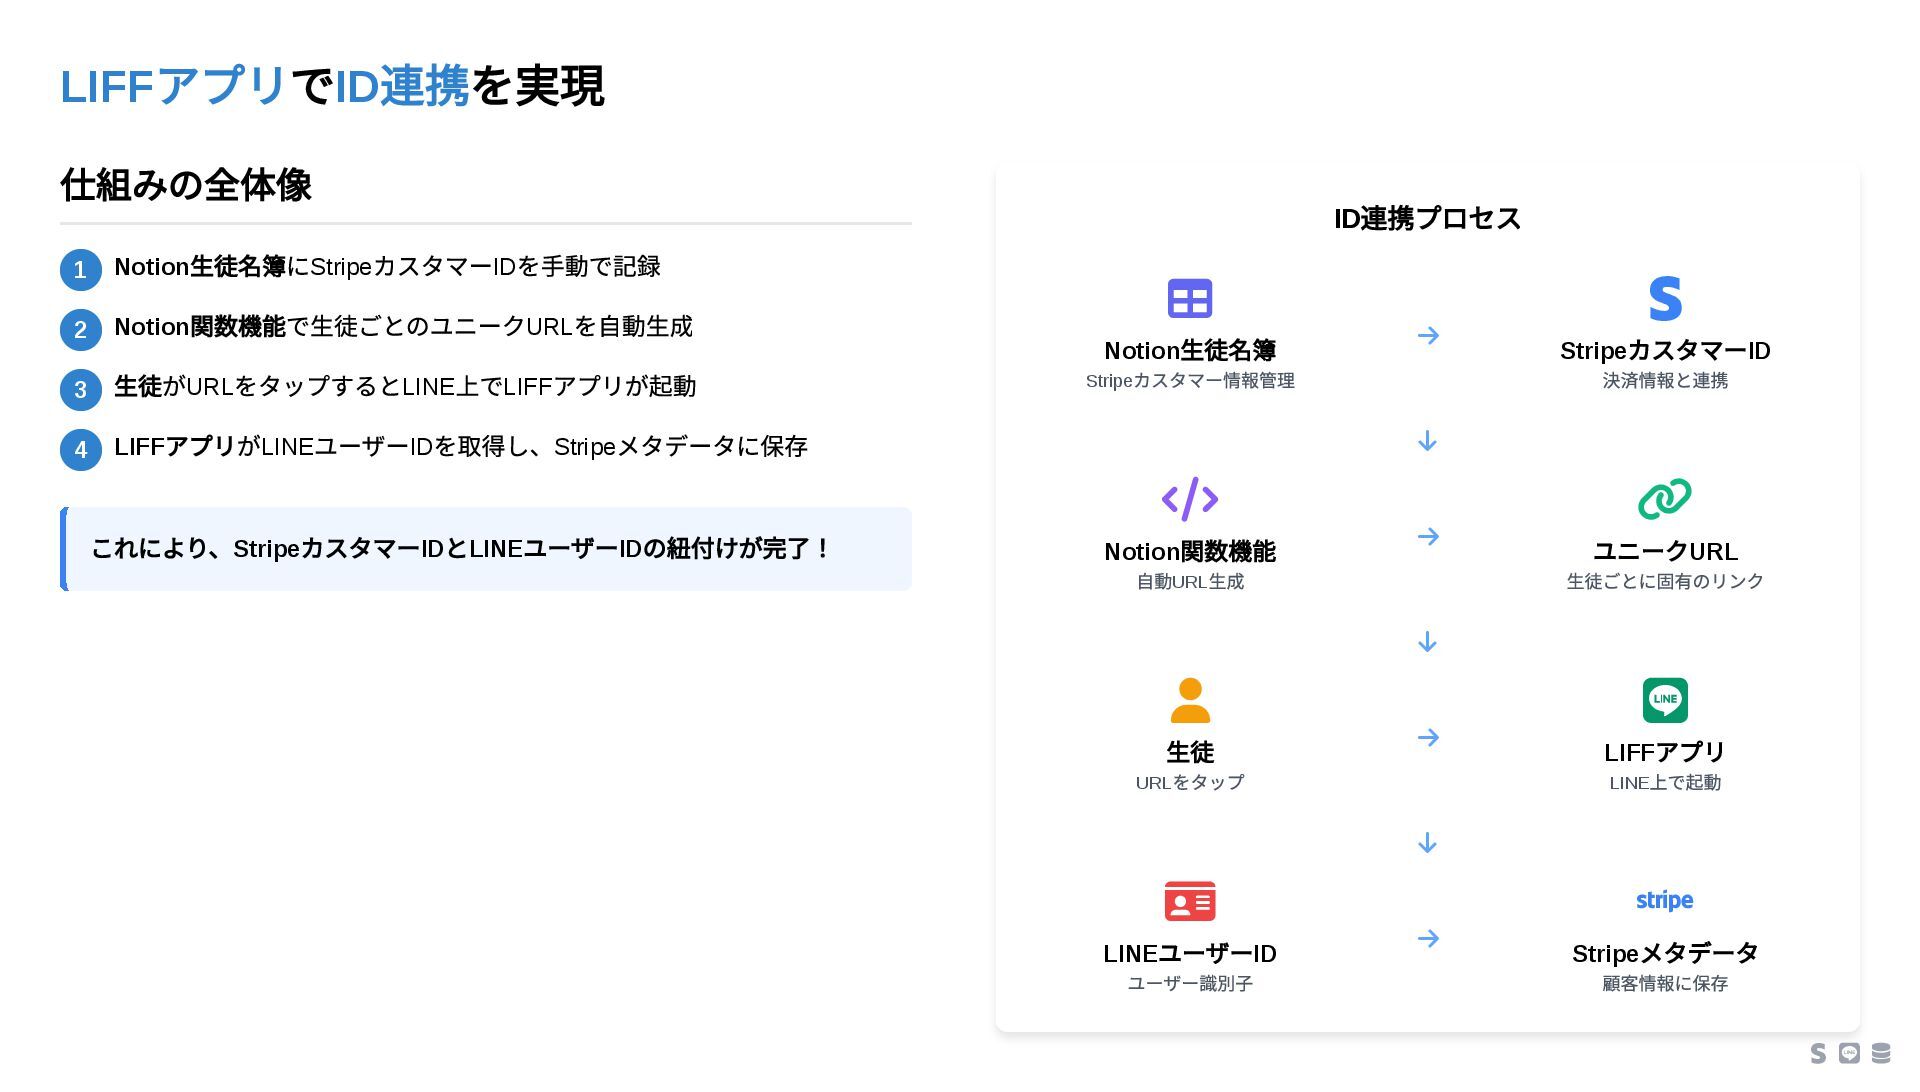Click the green chain link icon
The image size is (1920, 1092).
(1665, 499)
